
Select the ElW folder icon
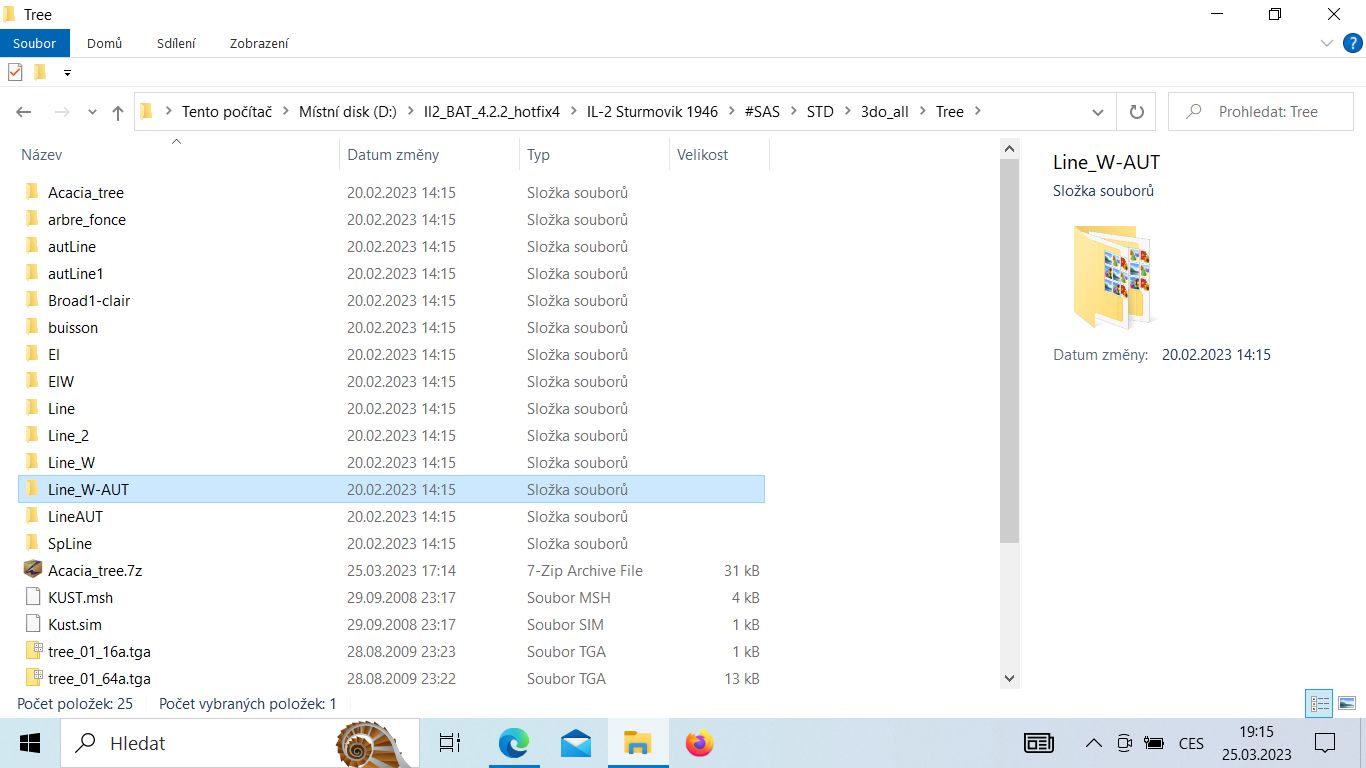pyautogui.click(x=32, y=381)
